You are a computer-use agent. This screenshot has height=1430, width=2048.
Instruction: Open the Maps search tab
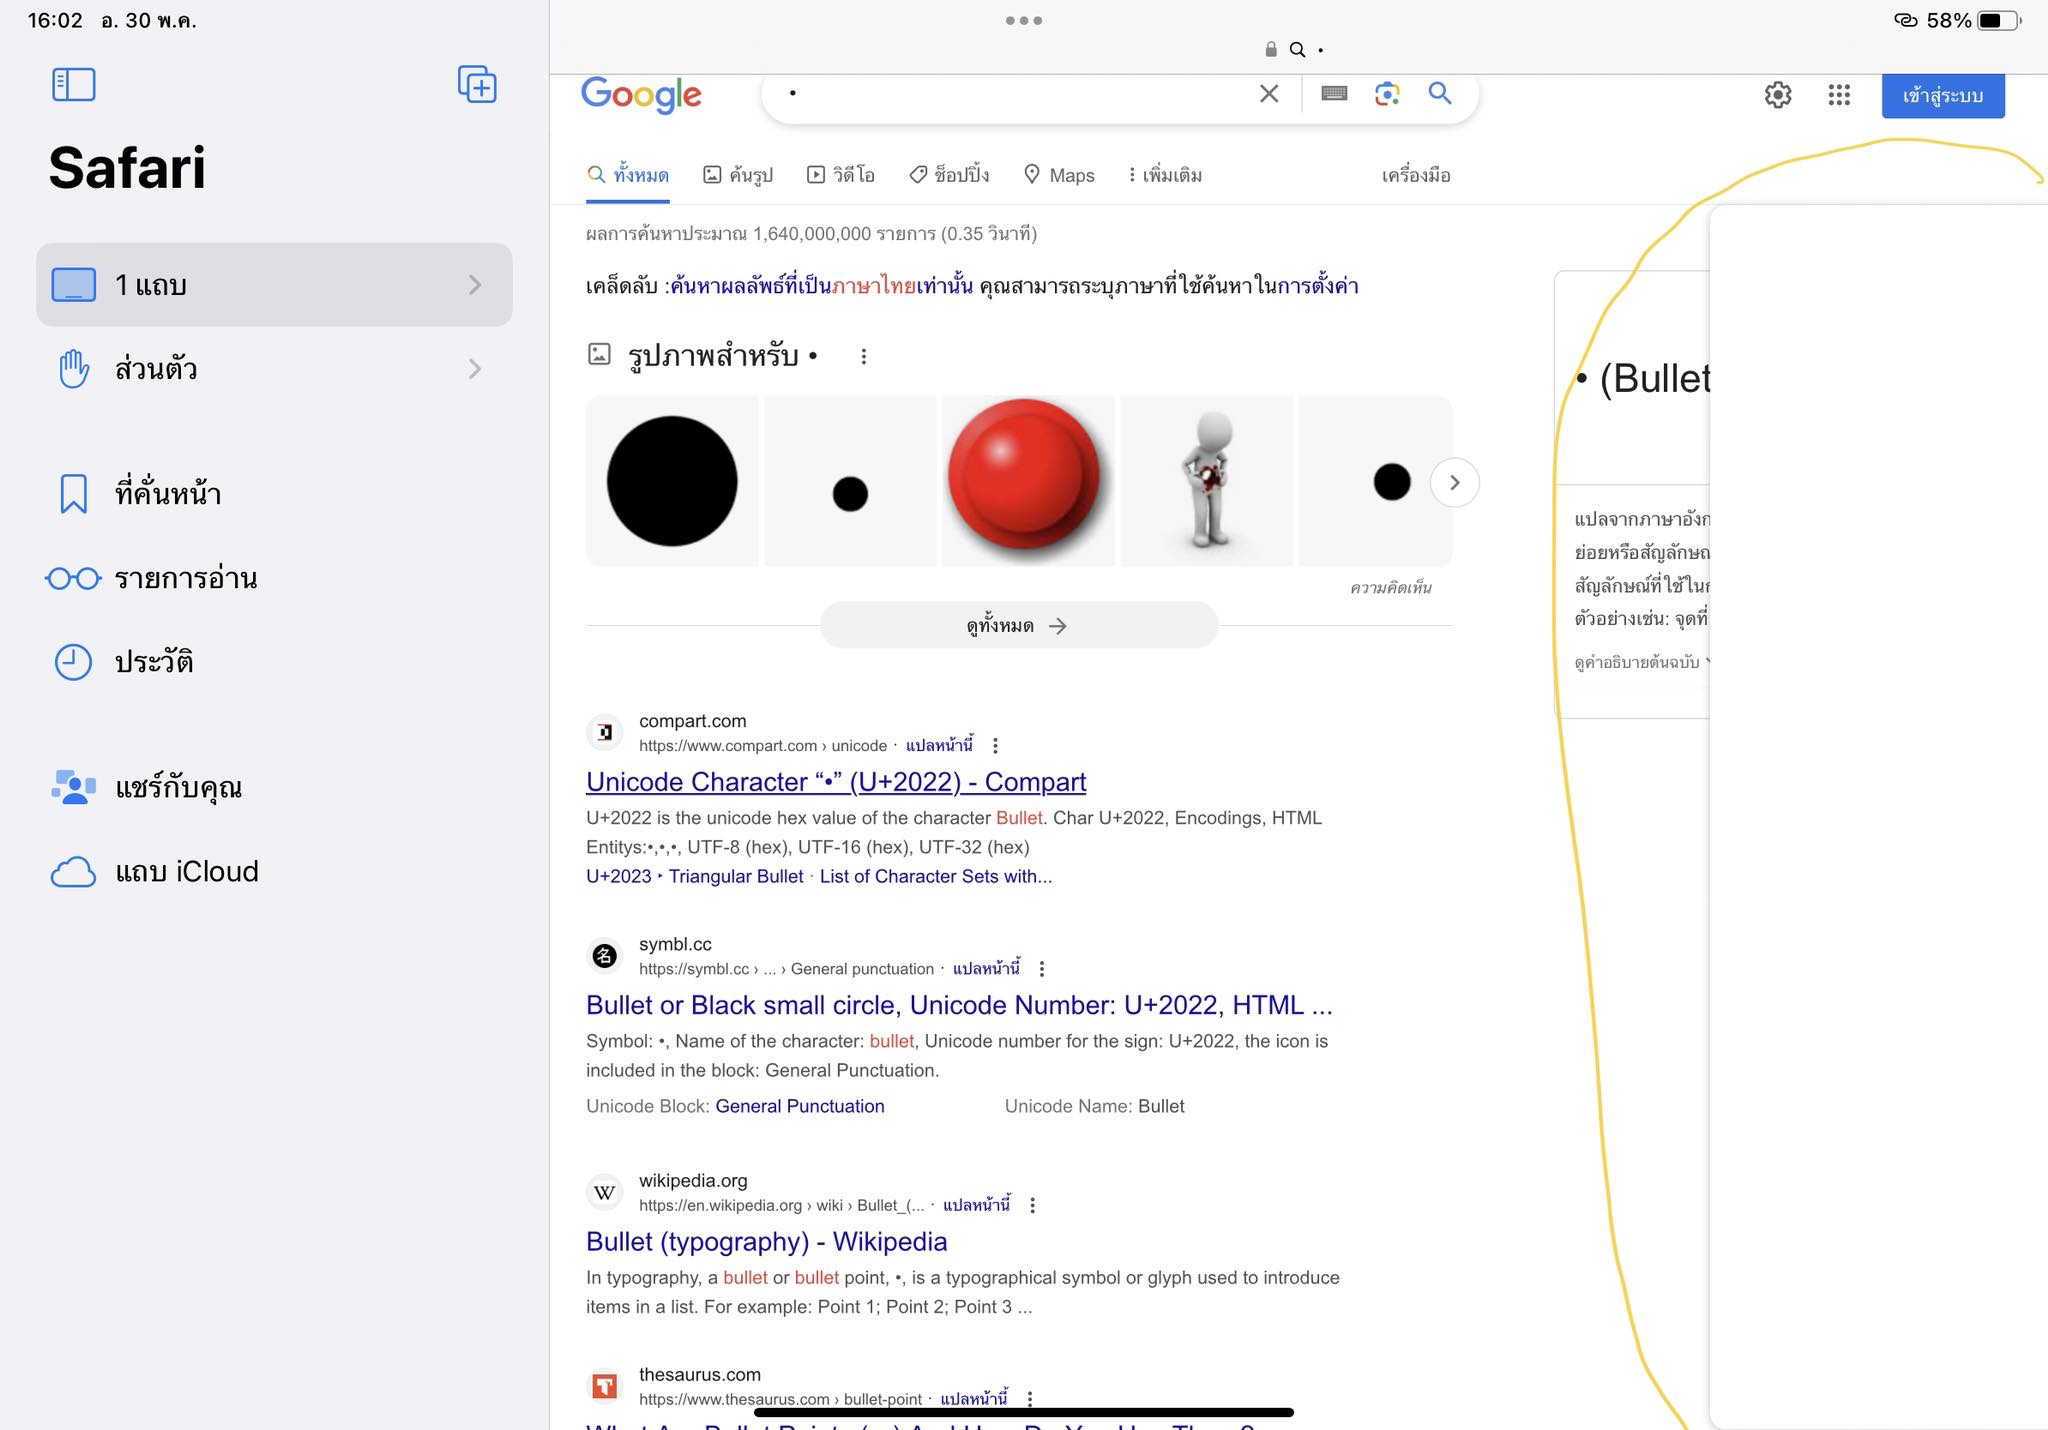[x=1059, y=175]
